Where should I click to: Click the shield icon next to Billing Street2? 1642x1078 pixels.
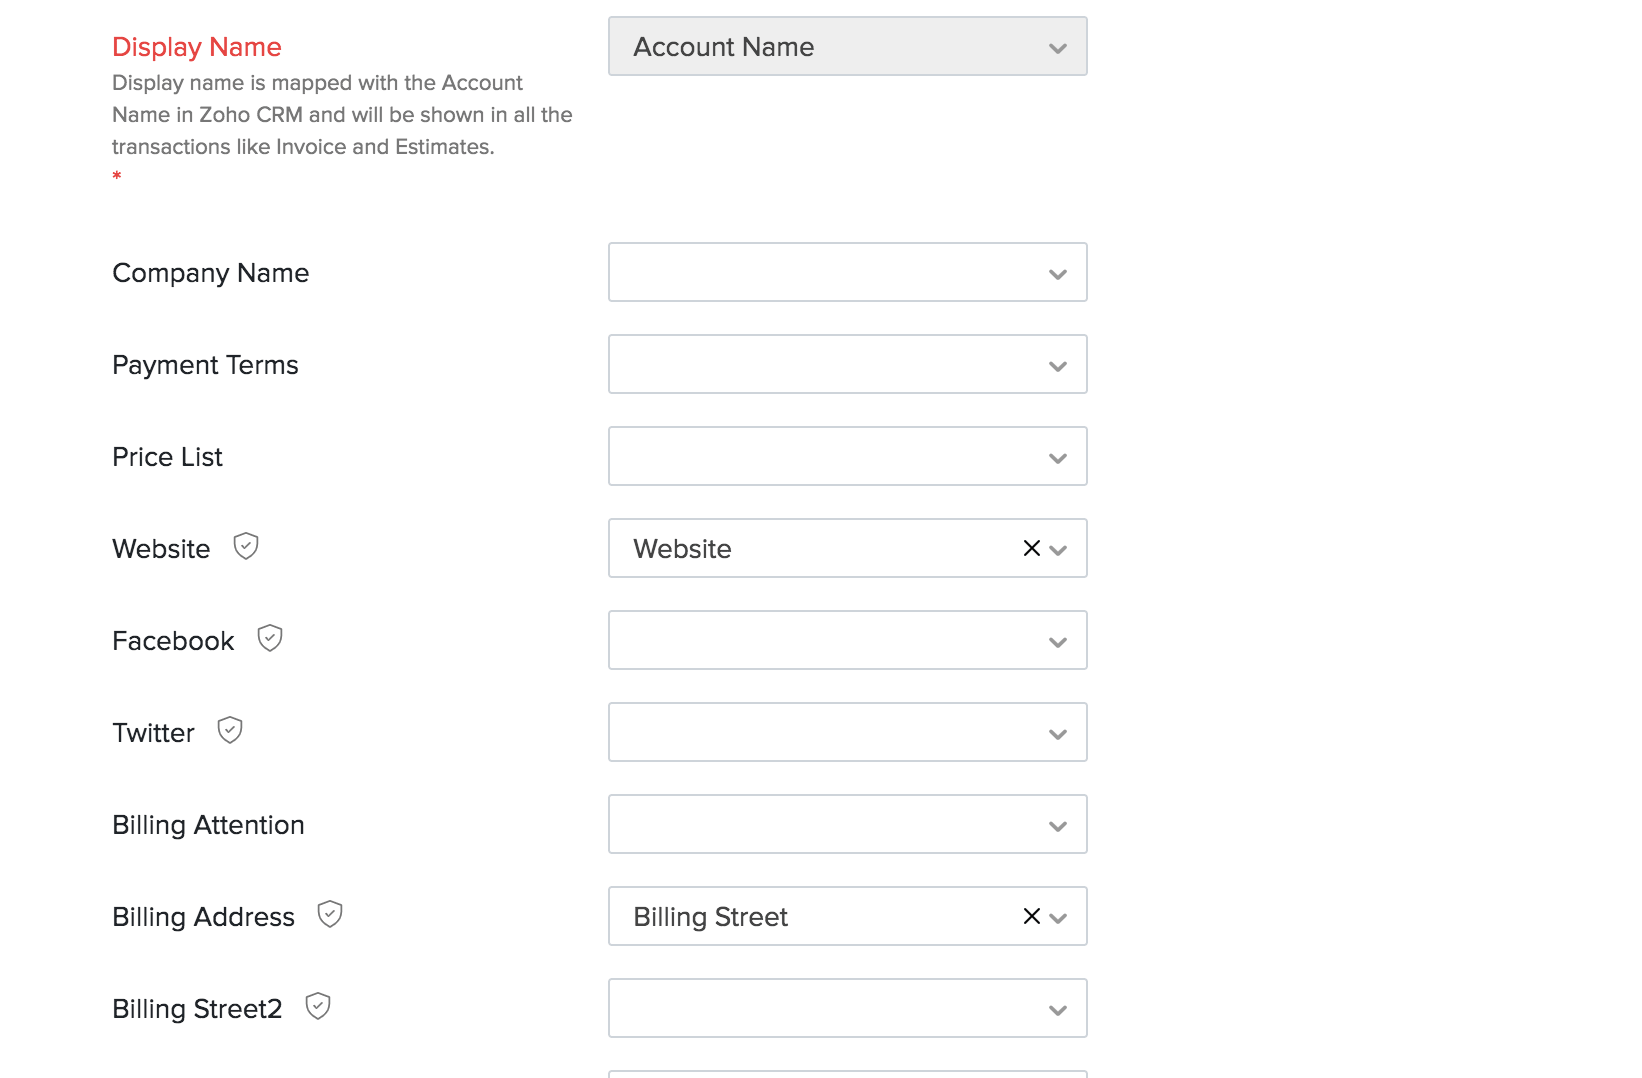click(318, 1006)
